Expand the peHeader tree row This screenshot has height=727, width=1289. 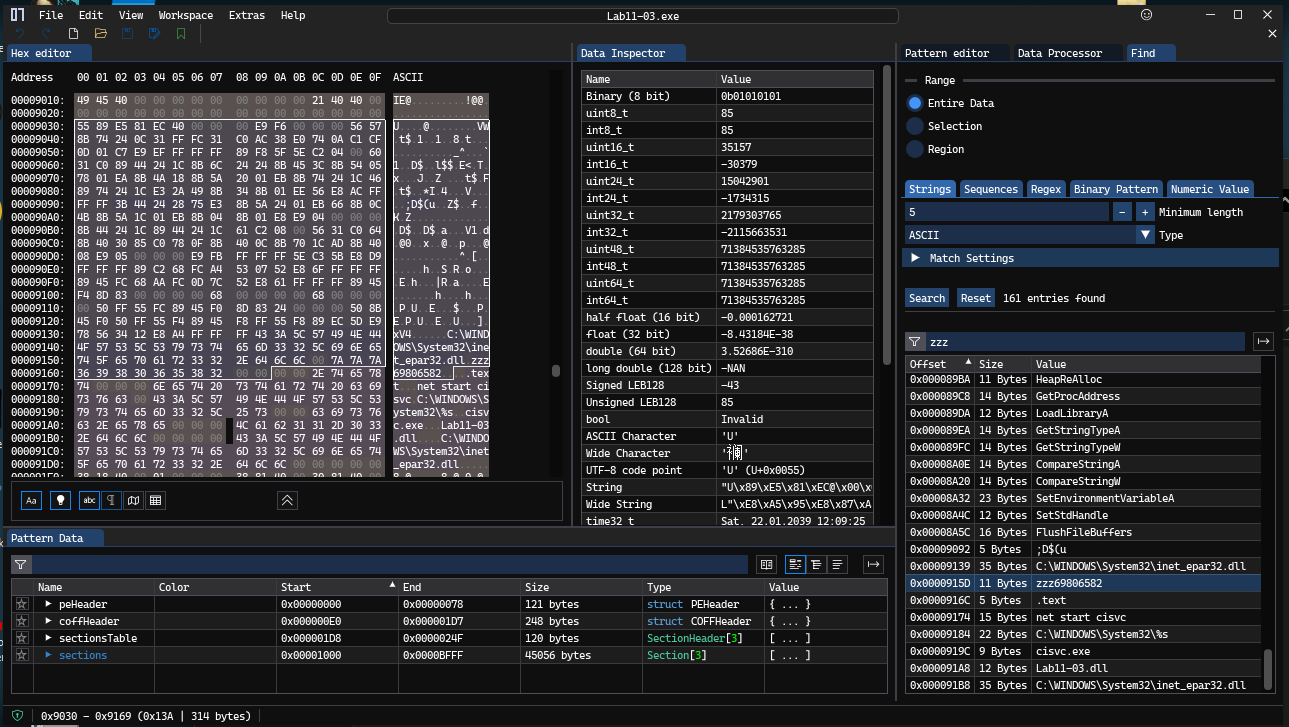(x=48, y=604)
